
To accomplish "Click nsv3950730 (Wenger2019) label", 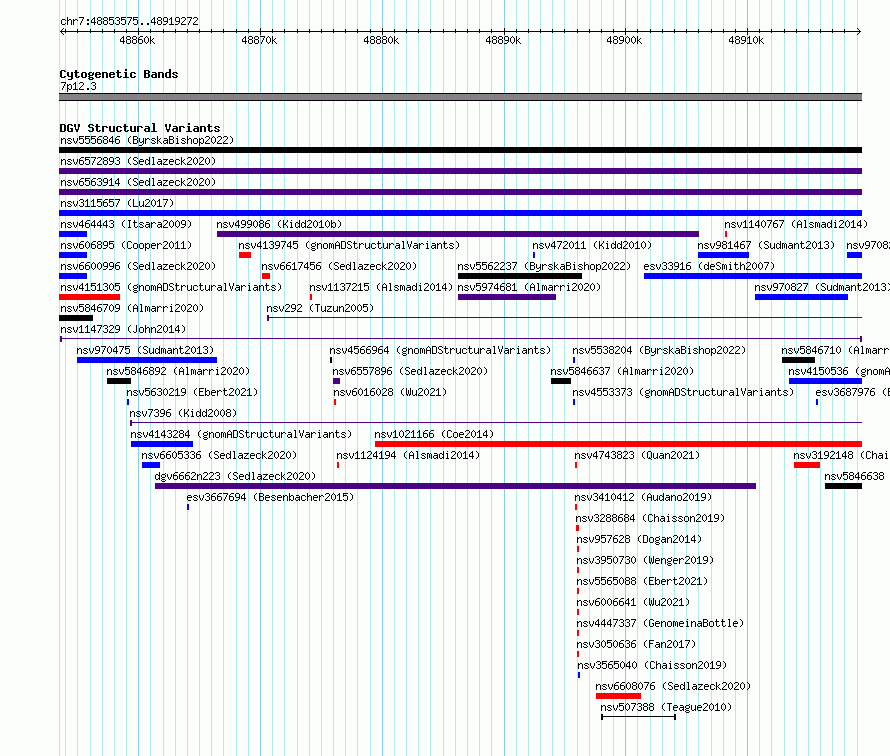I will [645, 560].
